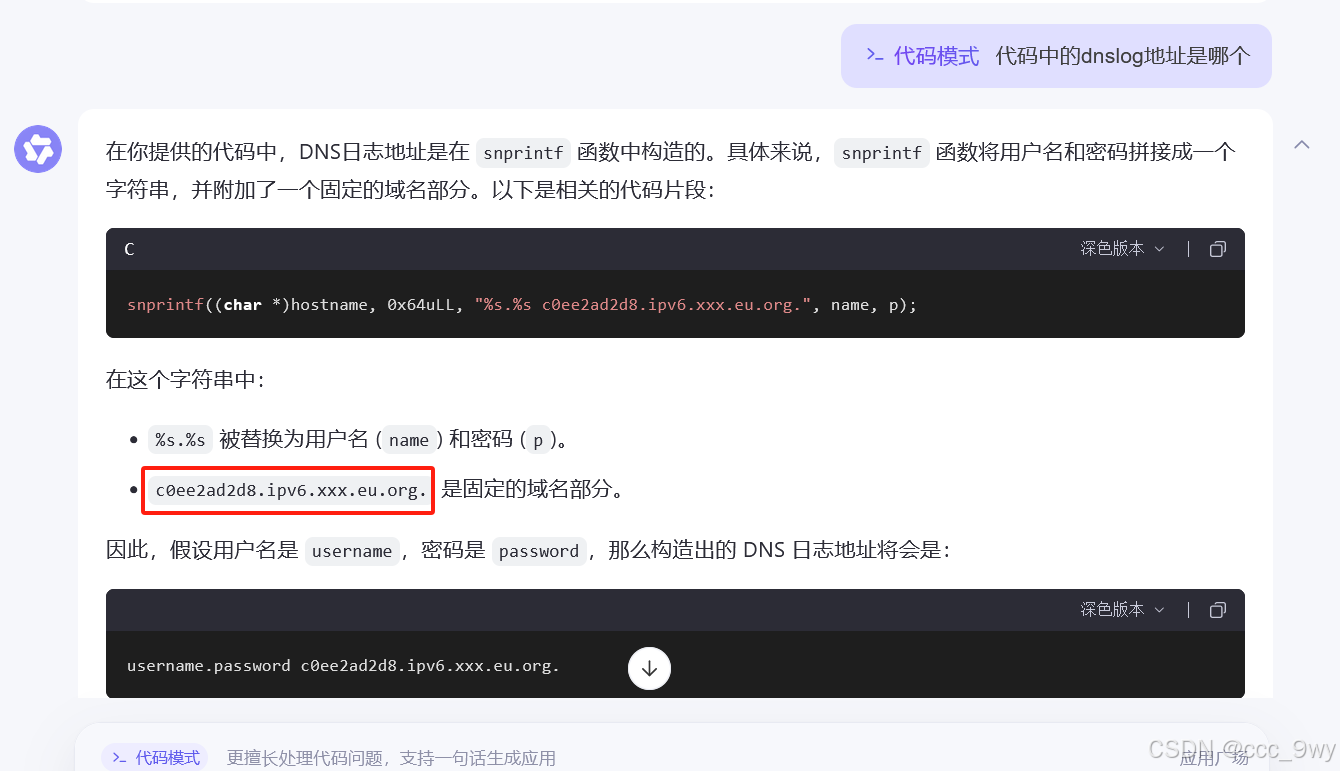The image size is (1340, 771).
Task: Click the username.password c0ee2ad2d8 code line
Action: (x=343, y=666)
